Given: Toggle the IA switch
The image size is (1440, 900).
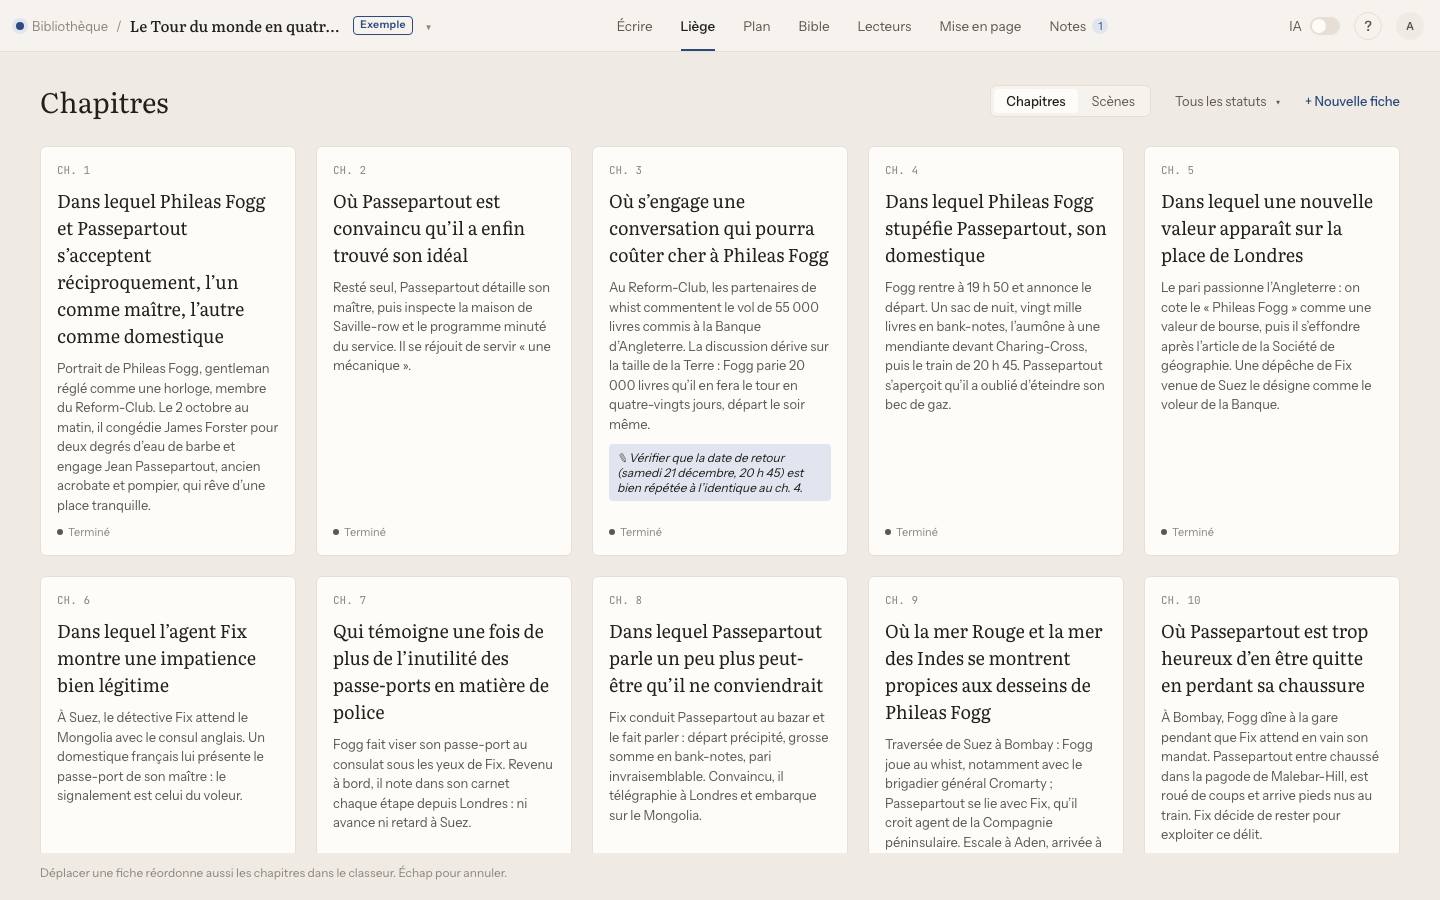Looking at the screenshot, I should 1325,26.
